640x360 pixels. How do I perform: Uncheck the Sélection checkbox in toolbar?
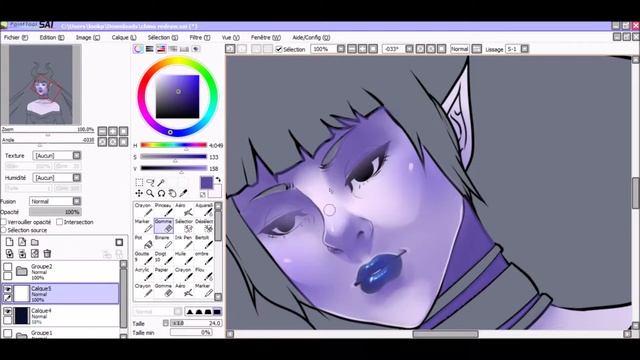point(279,49)
